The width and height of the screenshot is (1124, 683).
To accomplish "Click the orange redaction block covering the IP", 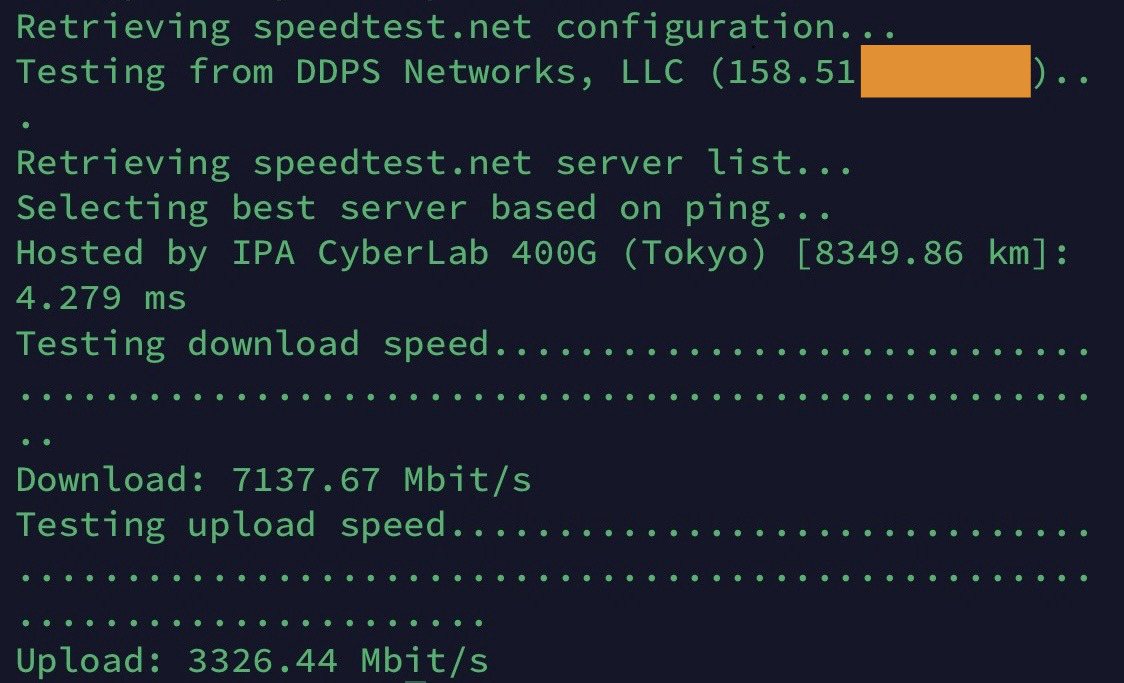I will click(945, 72).
